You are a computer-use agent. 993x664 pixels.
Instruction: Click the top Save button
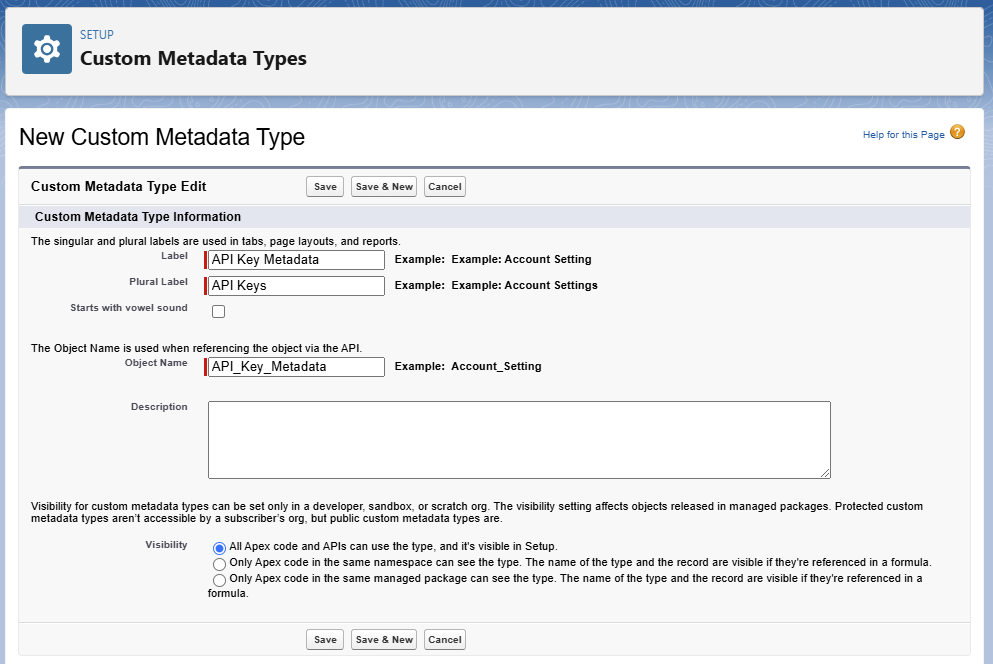pos(325,186)
